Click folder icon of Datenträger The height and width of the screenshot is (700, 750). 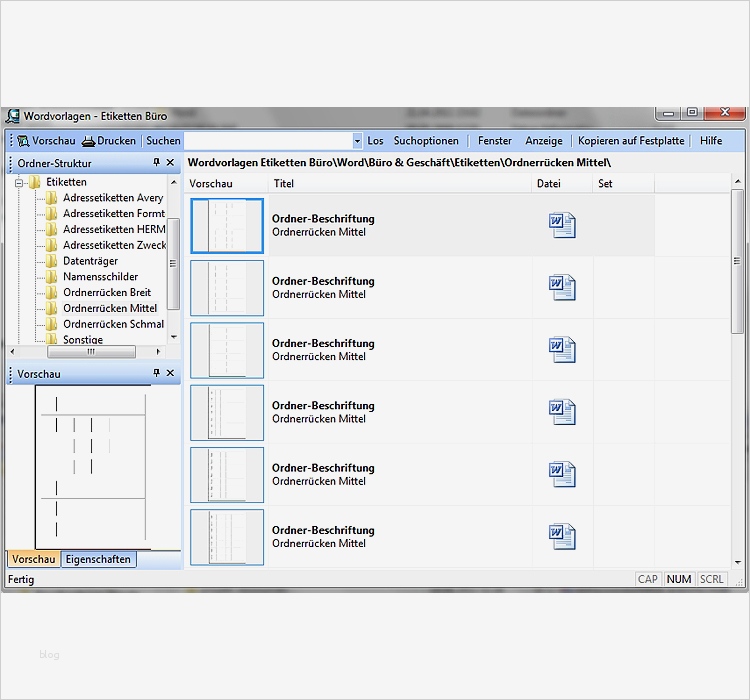point(52,261)
